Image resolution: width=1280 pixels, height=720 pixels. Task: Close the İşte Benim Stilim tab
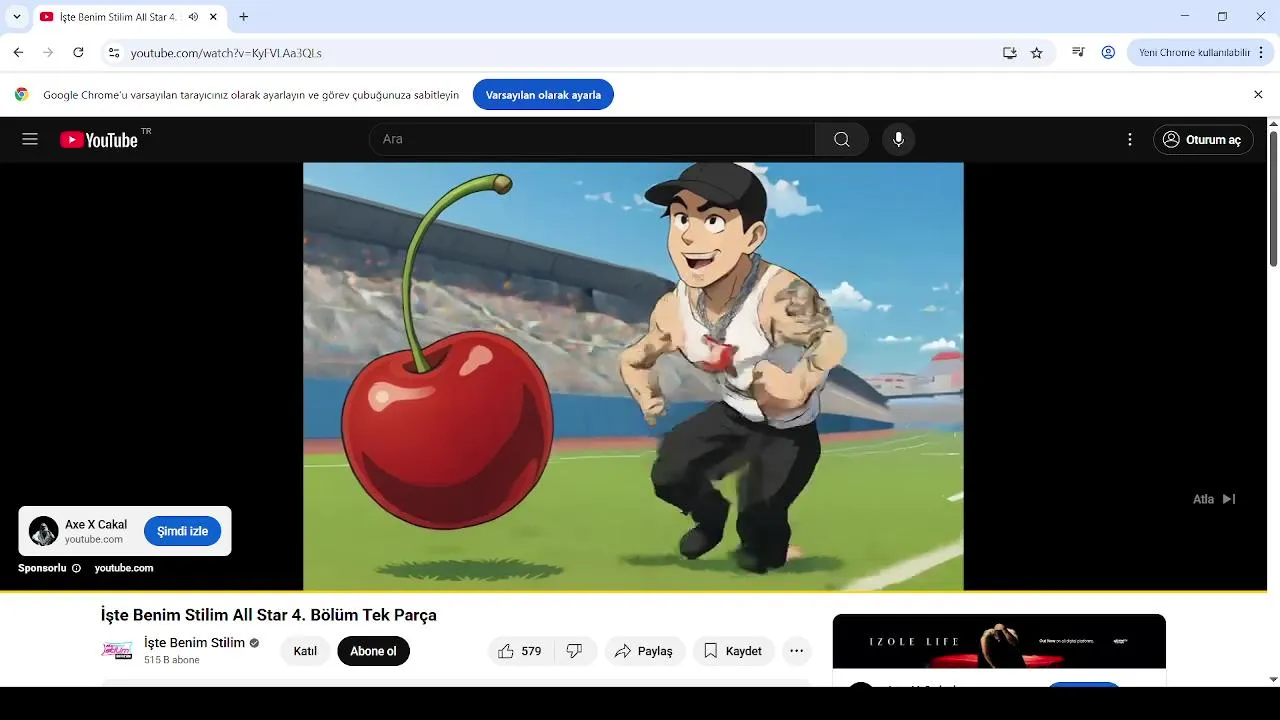[213, 17]
